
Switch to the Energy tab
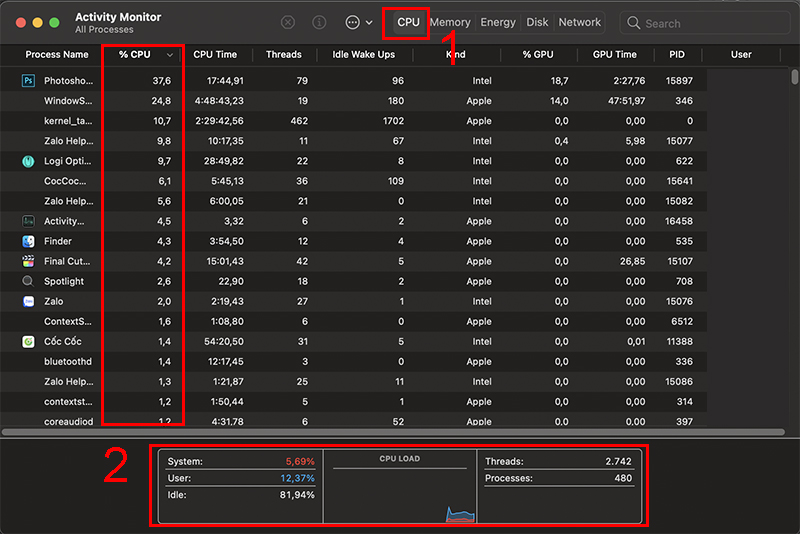(x=498, y=22)
